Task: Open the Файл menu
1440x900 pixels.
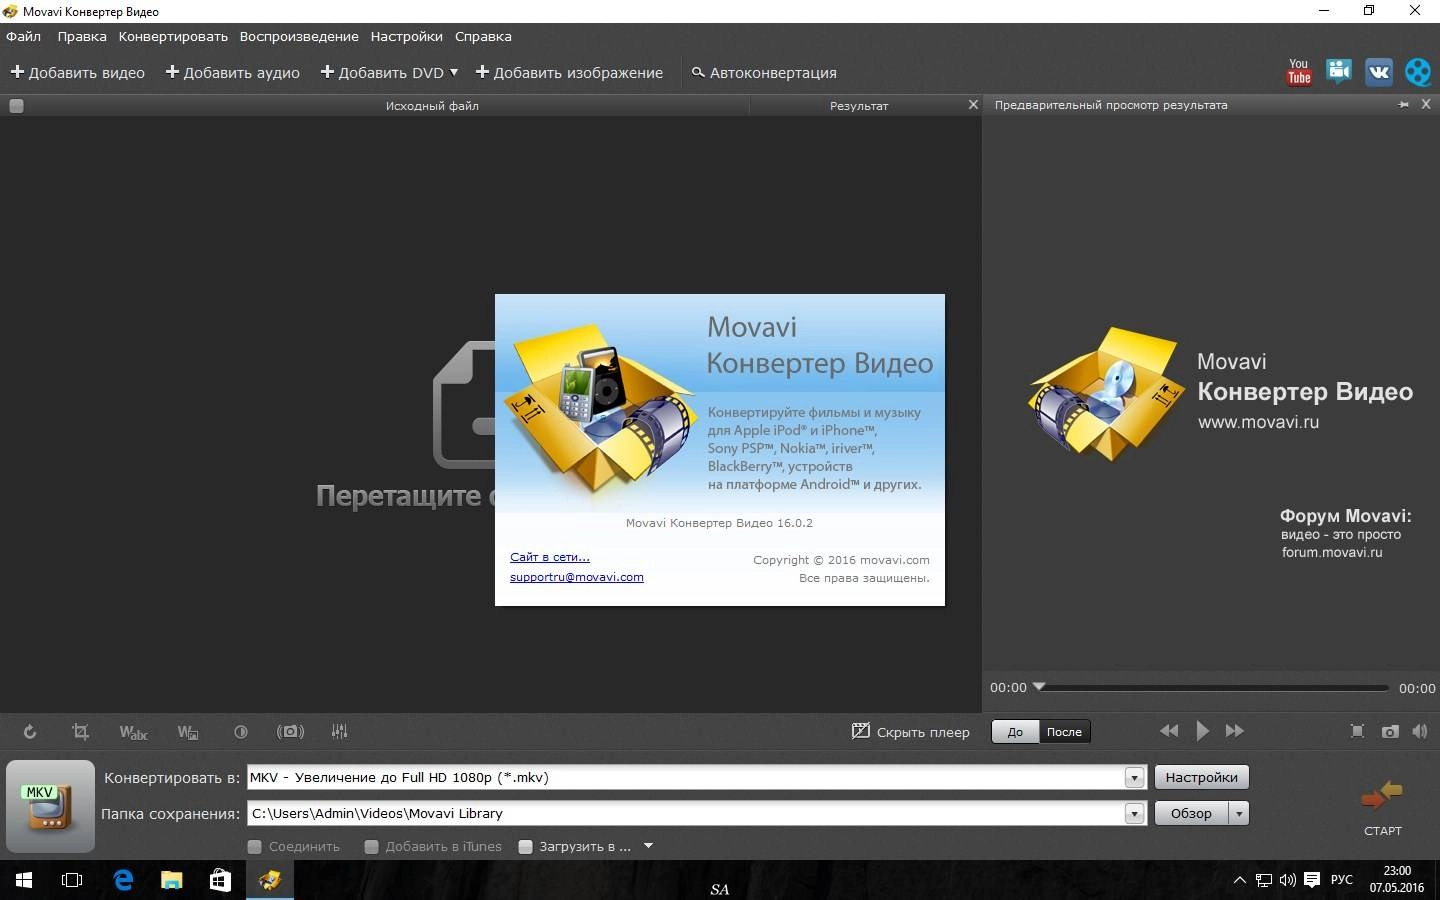Action: coord(24,36)
